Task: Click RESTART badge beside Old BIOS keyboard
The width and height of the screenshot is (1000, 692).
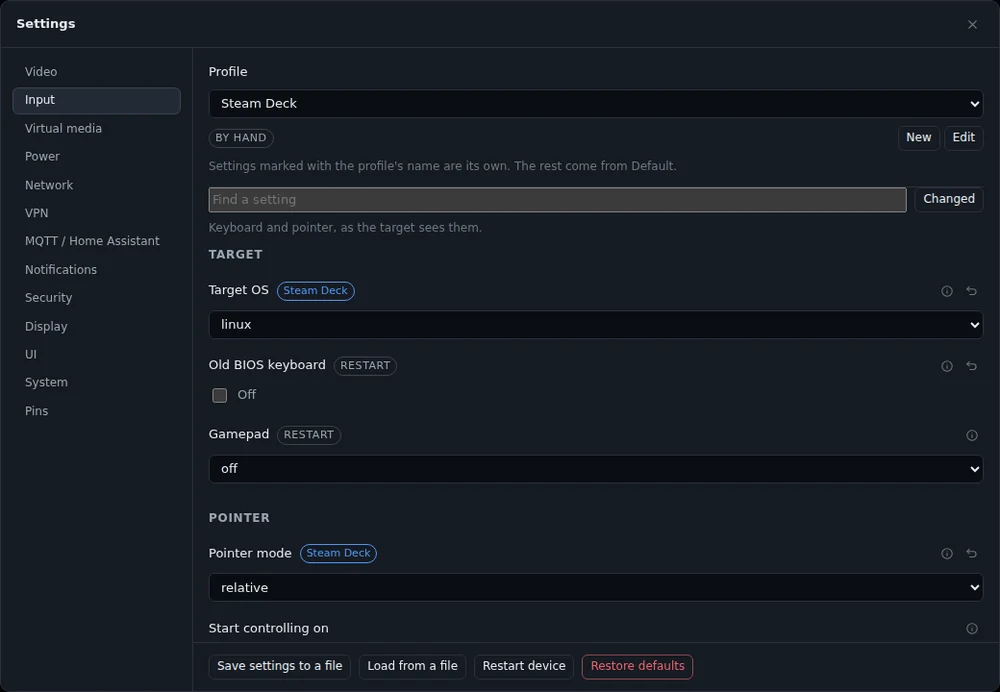Action: pyautogui.click(x=365, y=366)
